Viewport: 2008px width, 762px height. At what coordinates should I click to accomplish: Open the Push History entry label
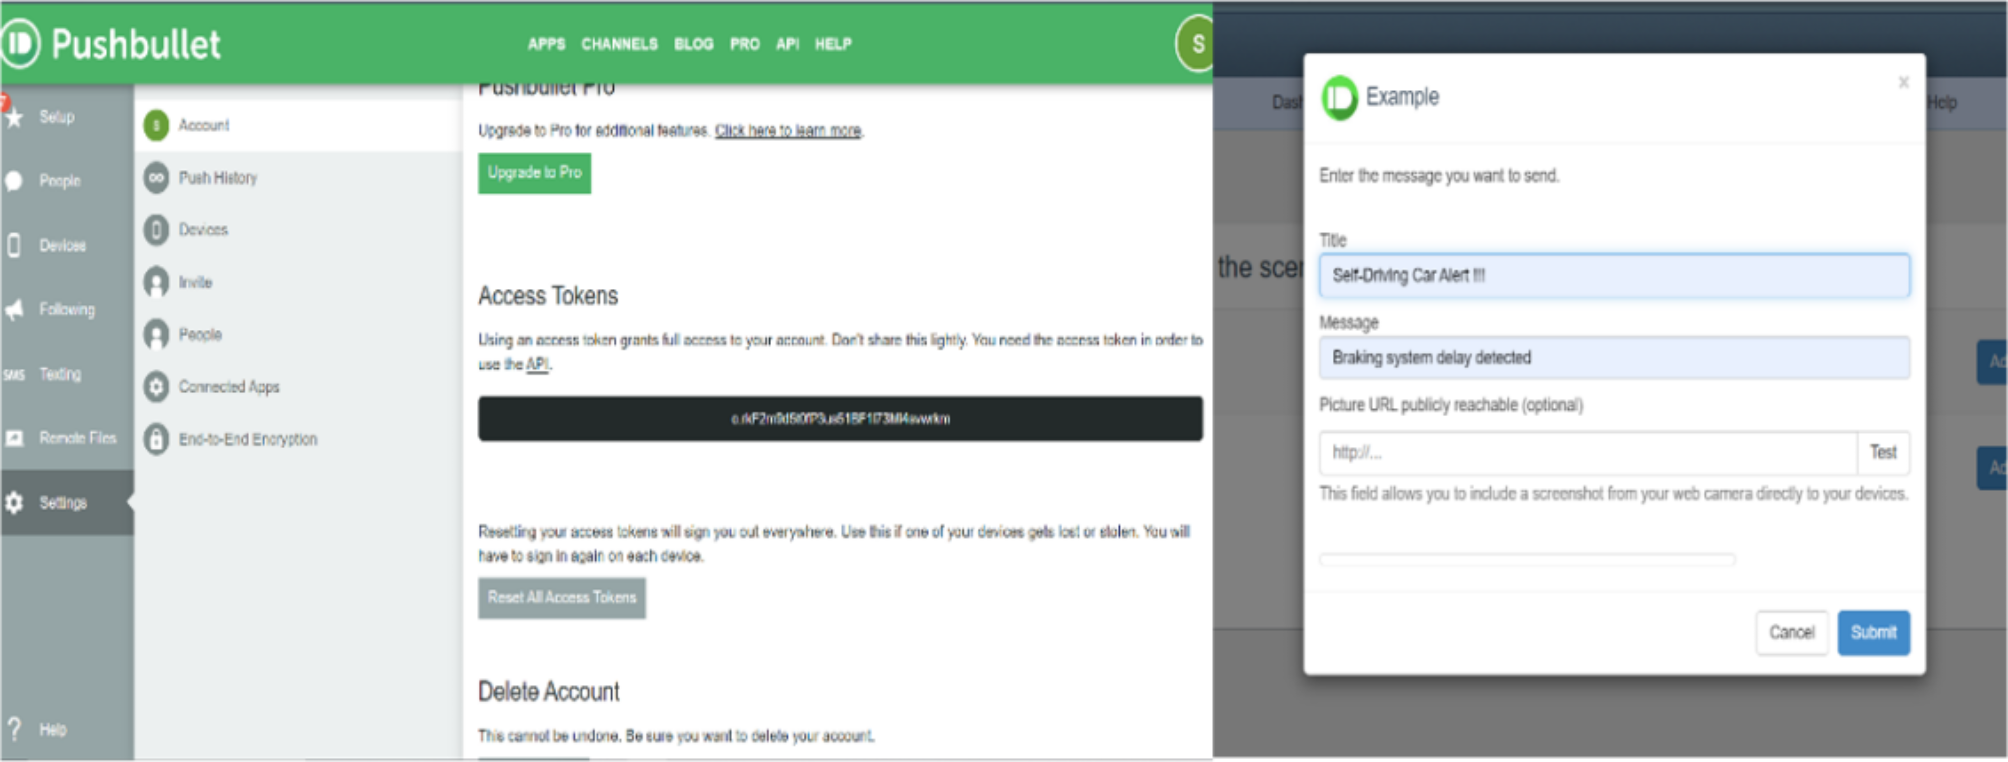point(218,178)
